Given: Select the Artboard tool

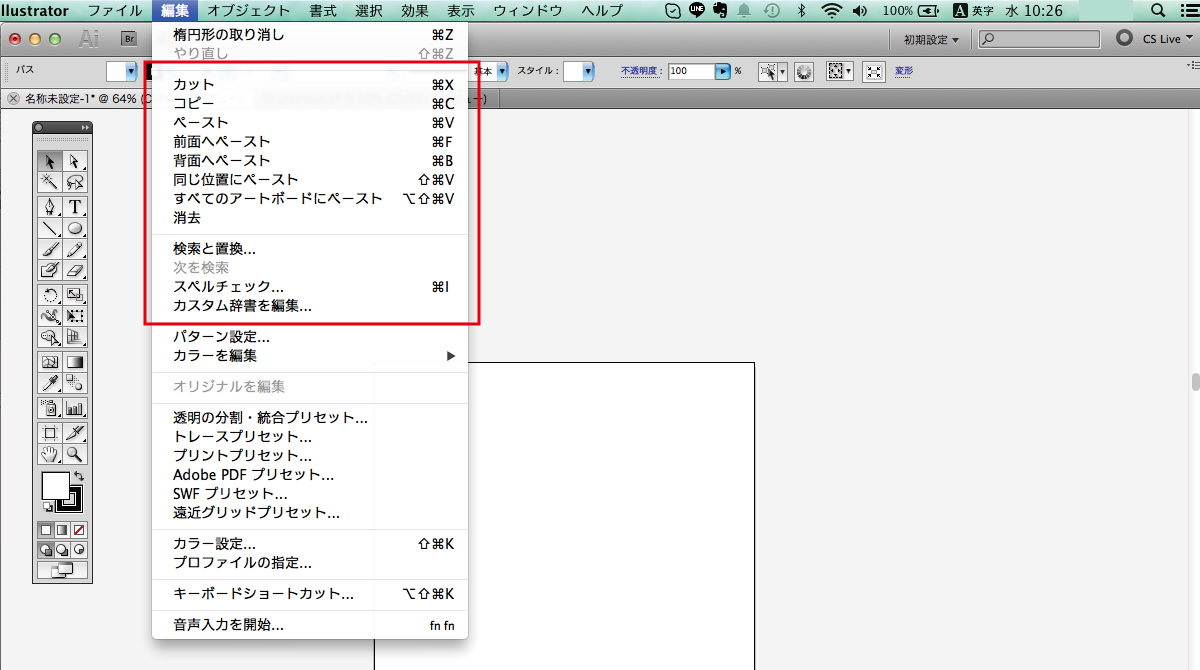Looking at the screenshot, I should [x=50, y=433].
